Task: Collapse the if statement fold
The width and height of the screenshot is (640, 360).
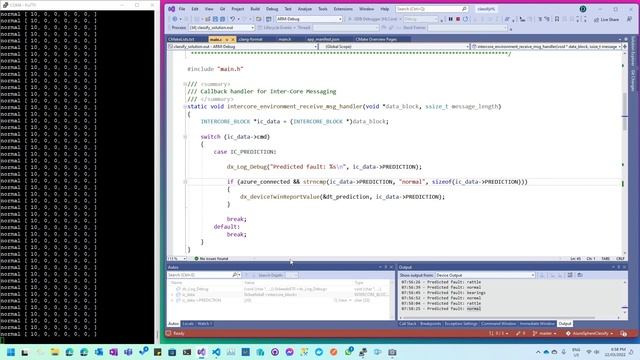Action: click(185, 182)
